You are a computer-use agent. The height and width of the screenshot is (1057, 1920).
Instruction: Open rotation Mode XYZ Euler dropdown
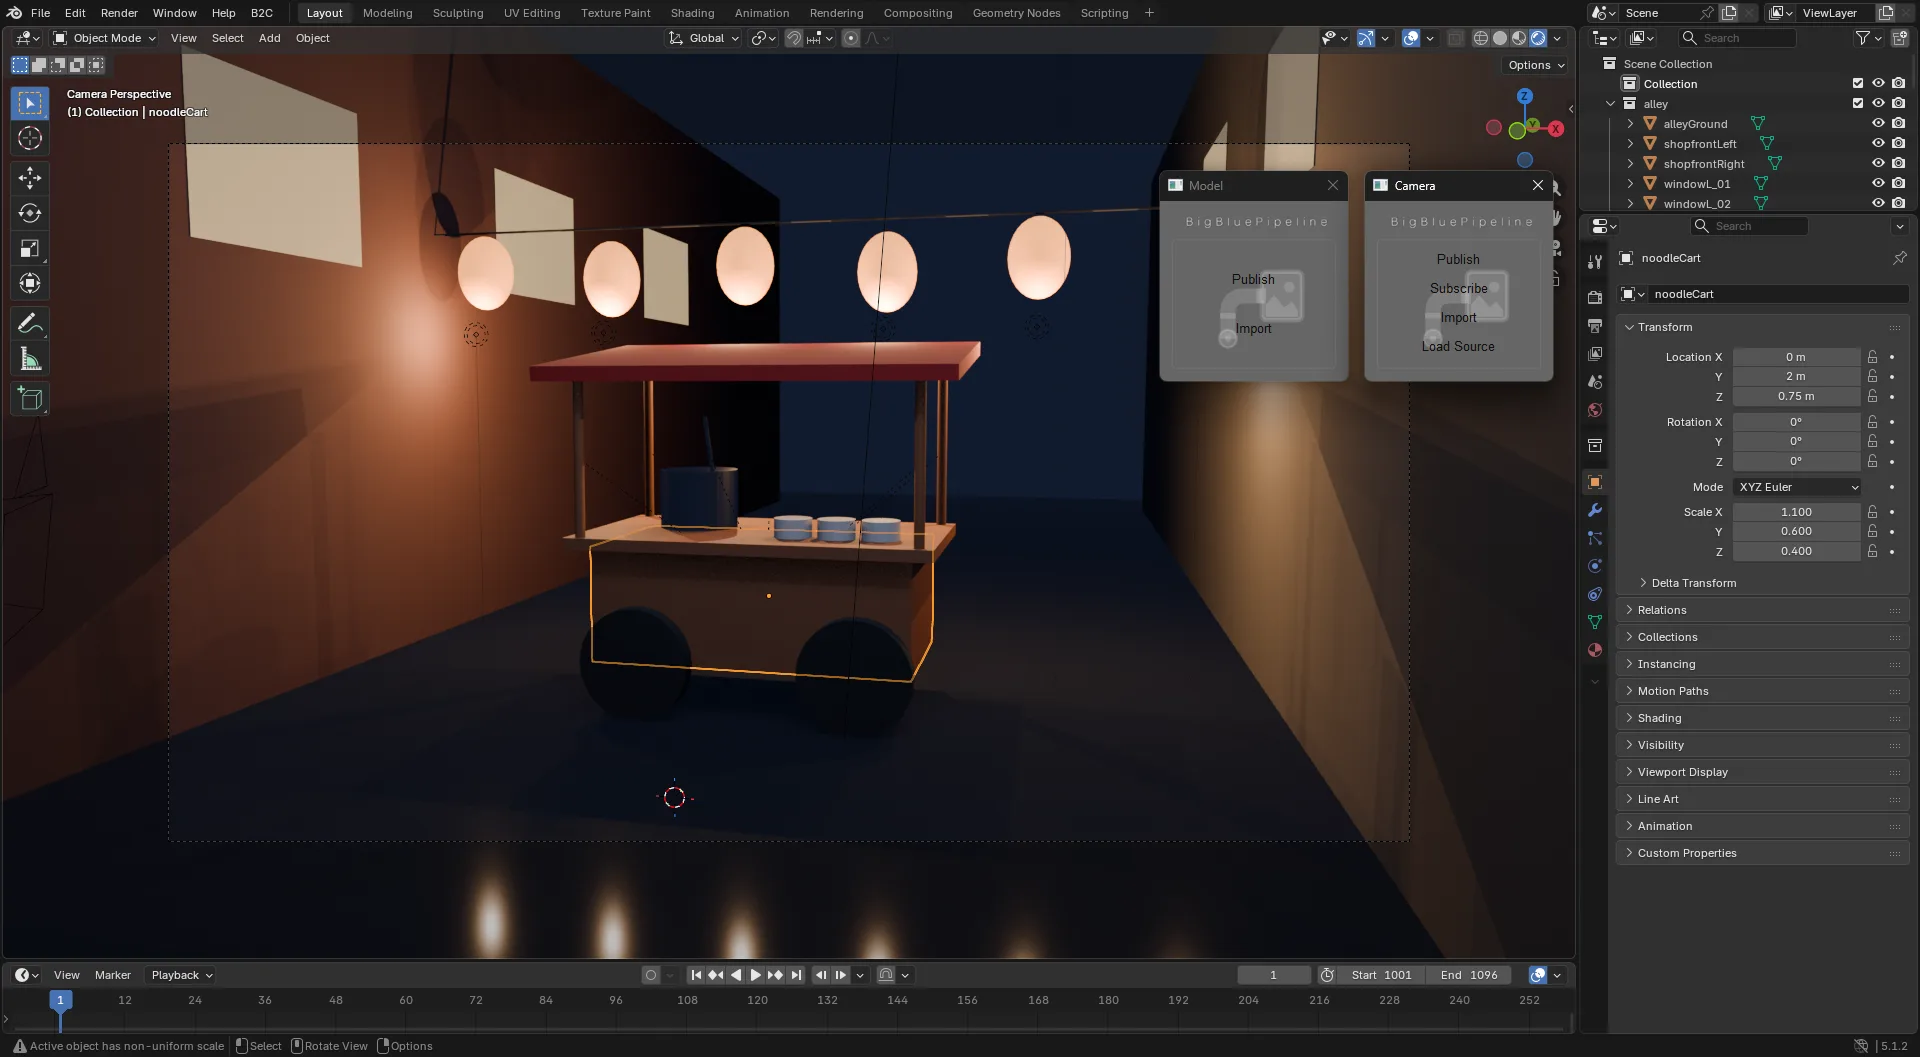tap(1798, 487)
